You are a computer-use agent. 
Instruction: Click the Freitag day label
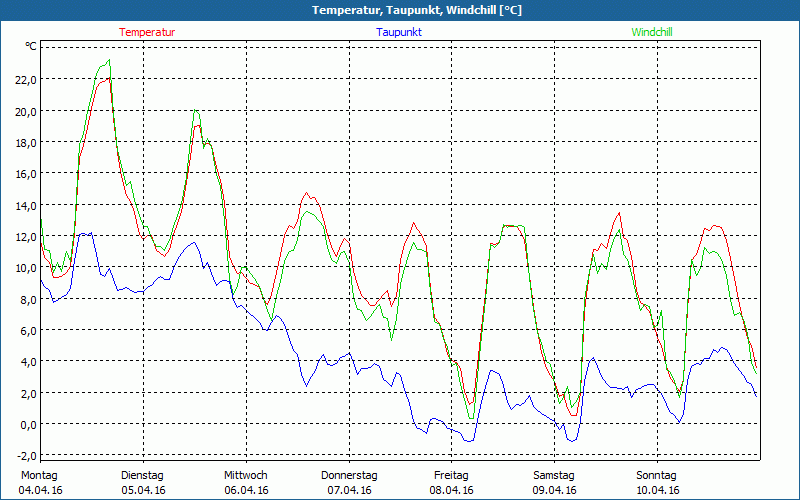[x=452, y=476]
